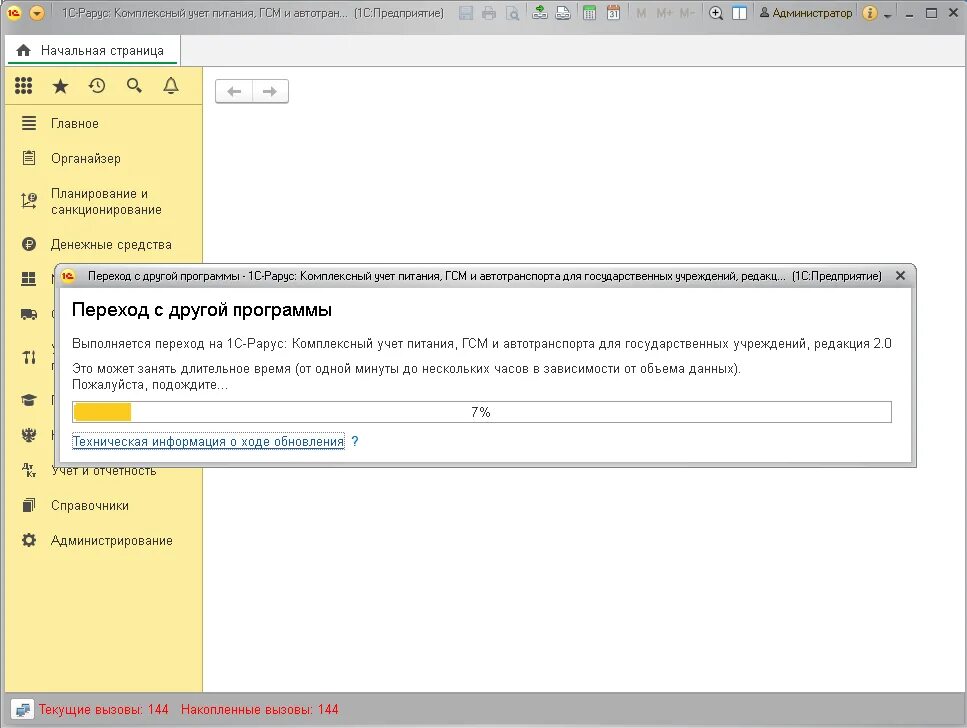
Task: Click the Пожалуйста, подождите... text
Action: coord(150,385)
